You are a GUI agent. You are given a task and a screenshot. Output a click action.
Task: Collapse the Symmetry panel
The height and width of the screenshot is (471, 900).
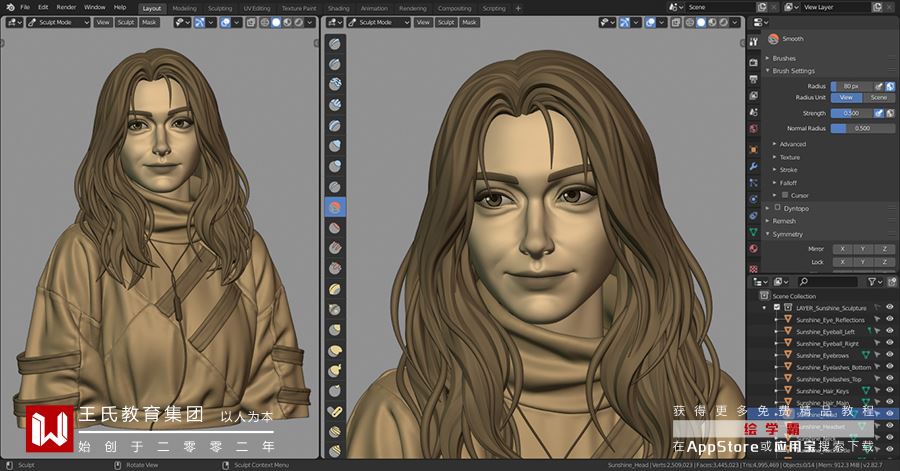pyautogui.click(x=788, y=234)
